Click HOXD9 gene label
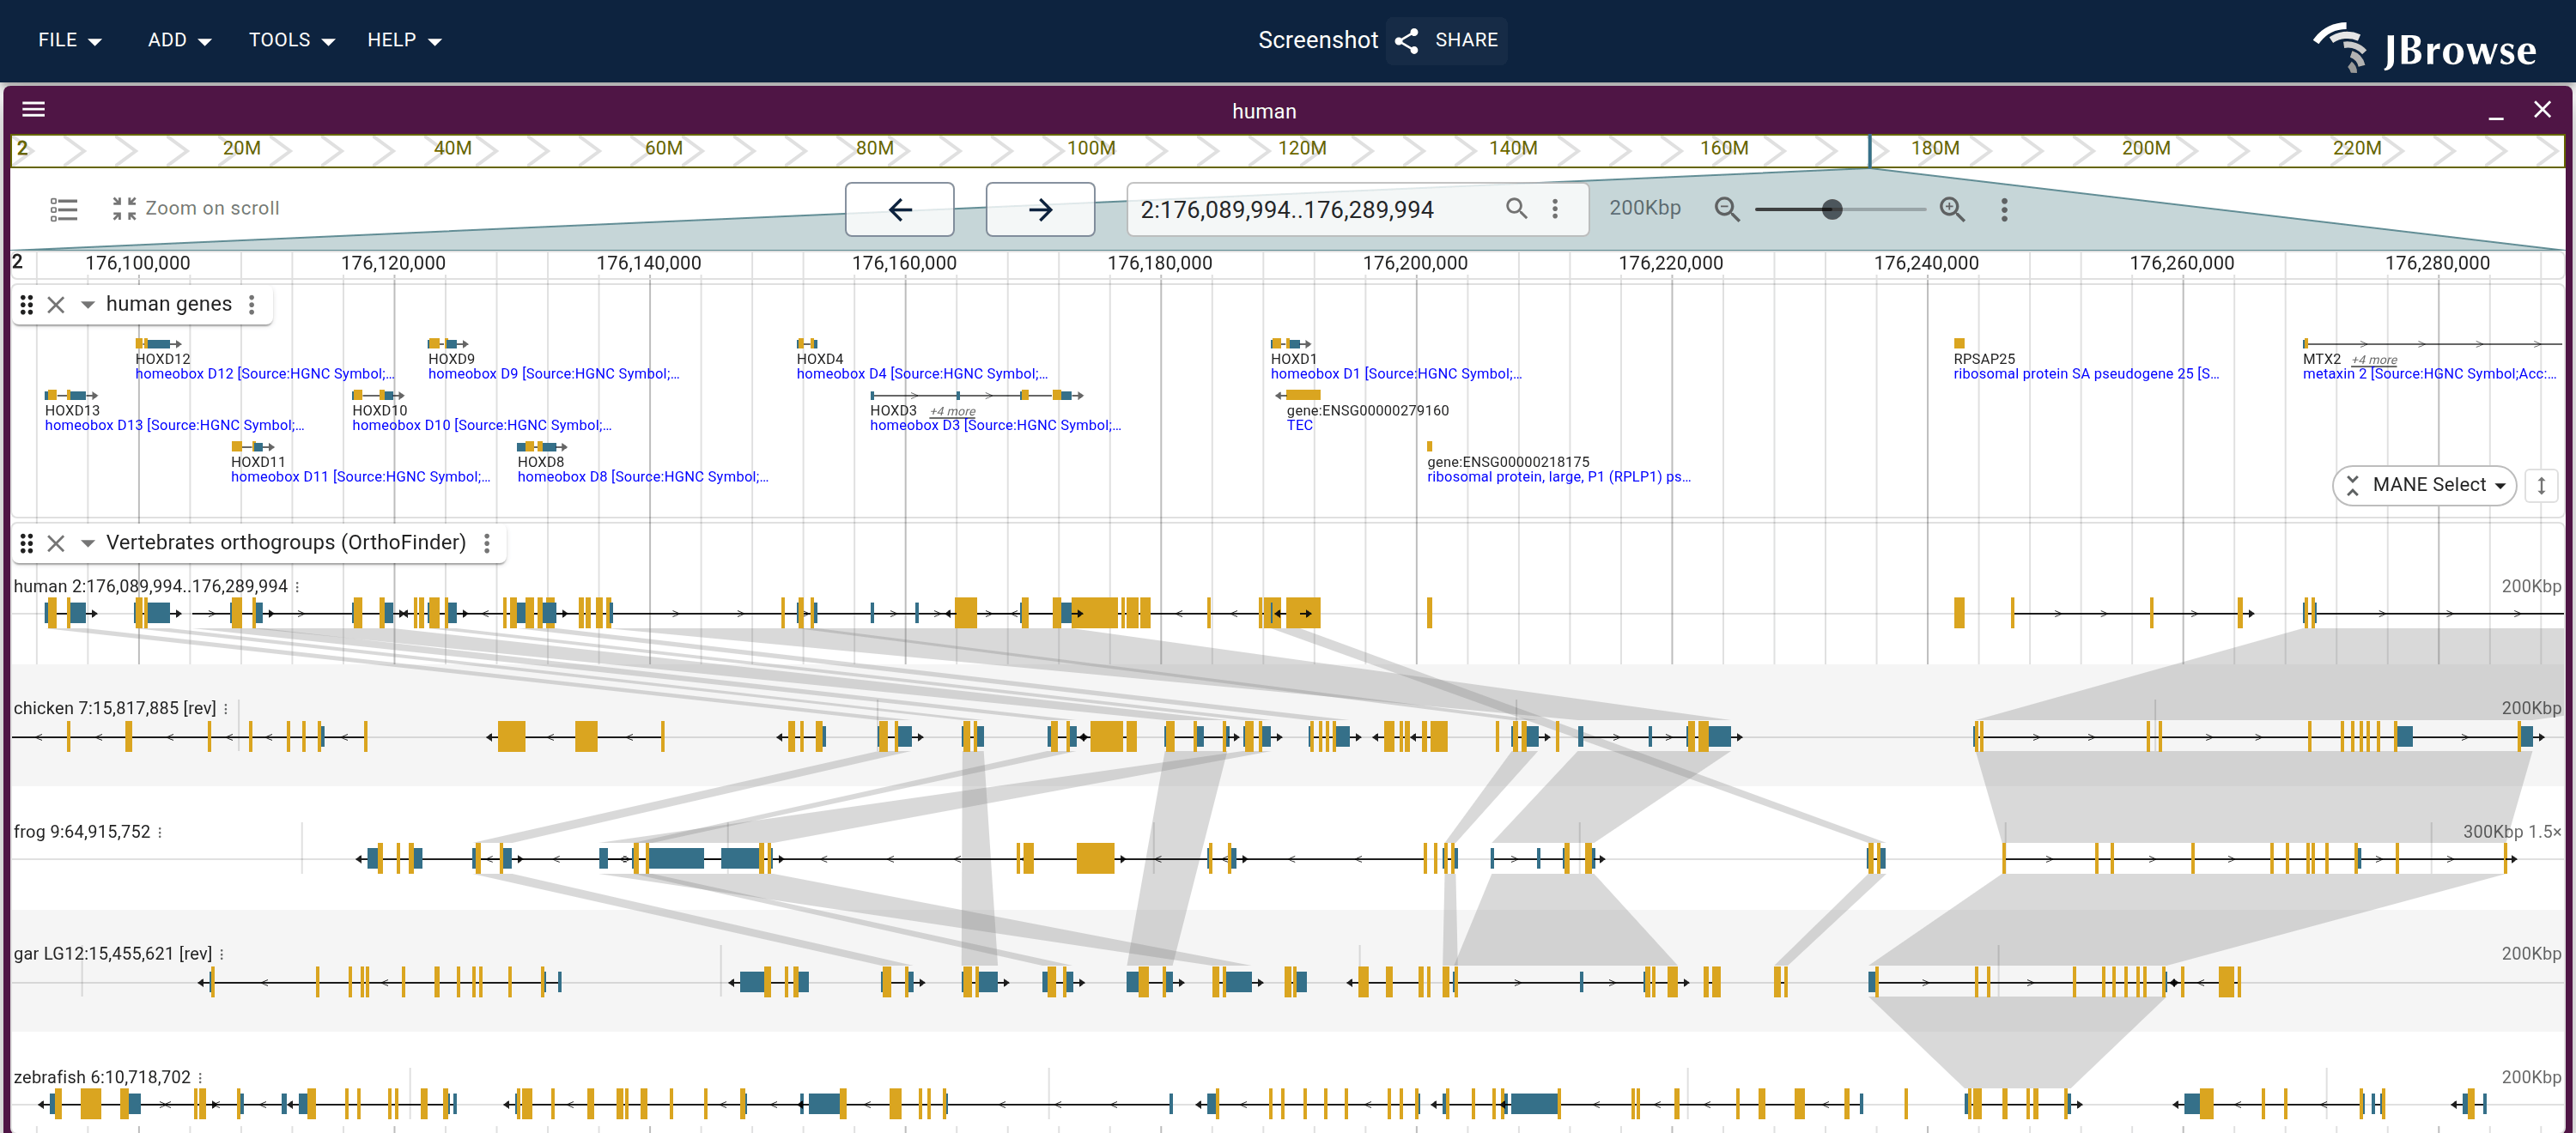 tap(451, 359)
